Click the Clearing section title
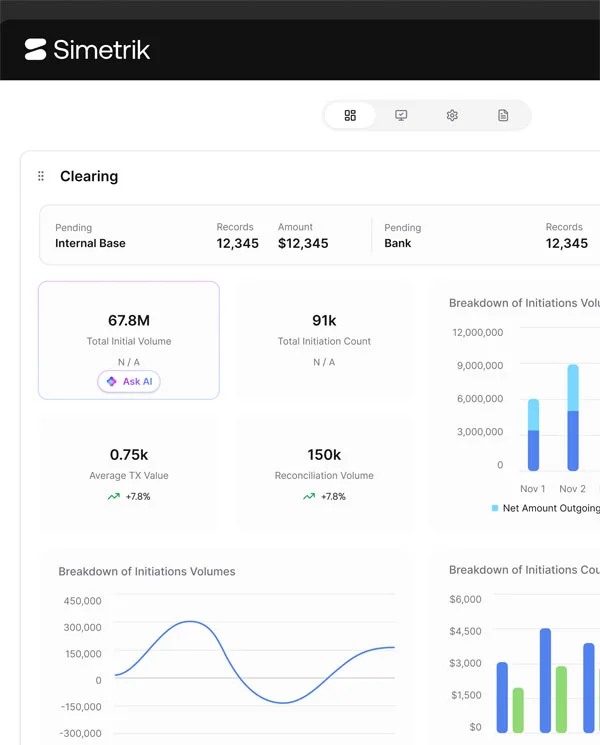600x745 pixels. click(89, 176)
